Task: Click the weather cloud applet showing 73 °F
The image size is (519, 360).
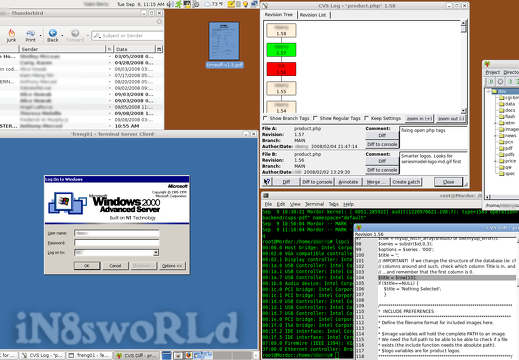Action: [214, 4]
